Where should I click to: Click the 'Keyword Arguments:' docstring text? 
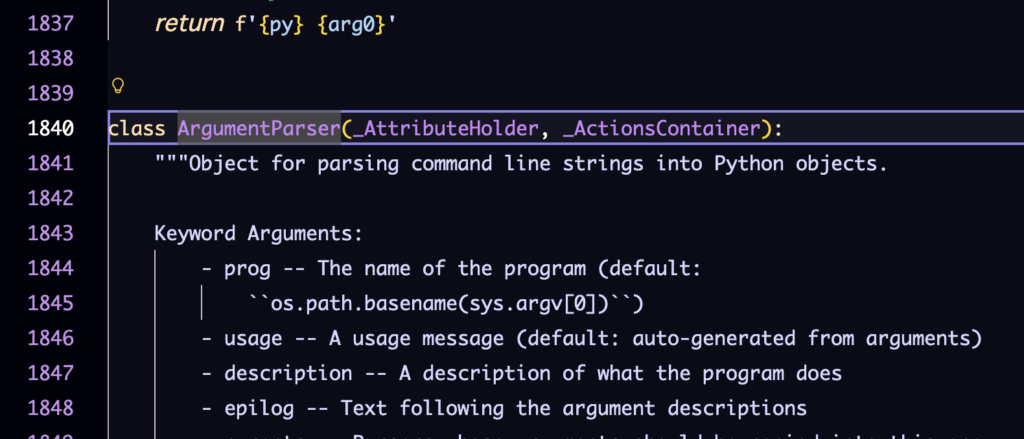258,233
